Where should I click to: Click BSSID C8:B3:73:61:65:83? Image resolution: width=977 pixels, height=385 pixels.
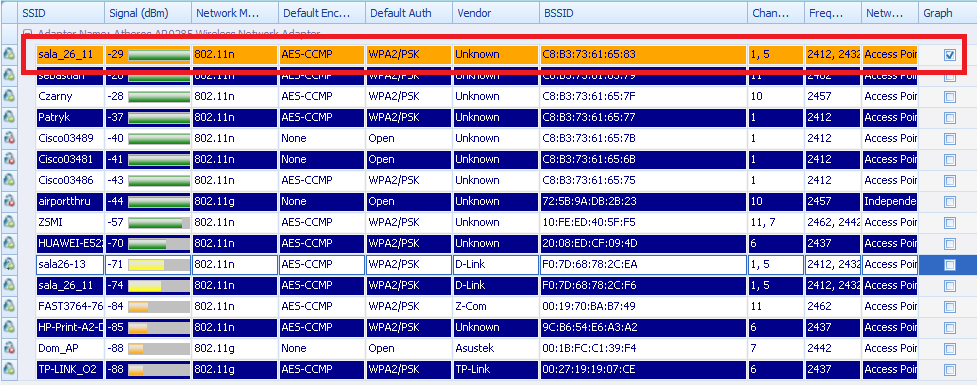(x=643, y=54)
